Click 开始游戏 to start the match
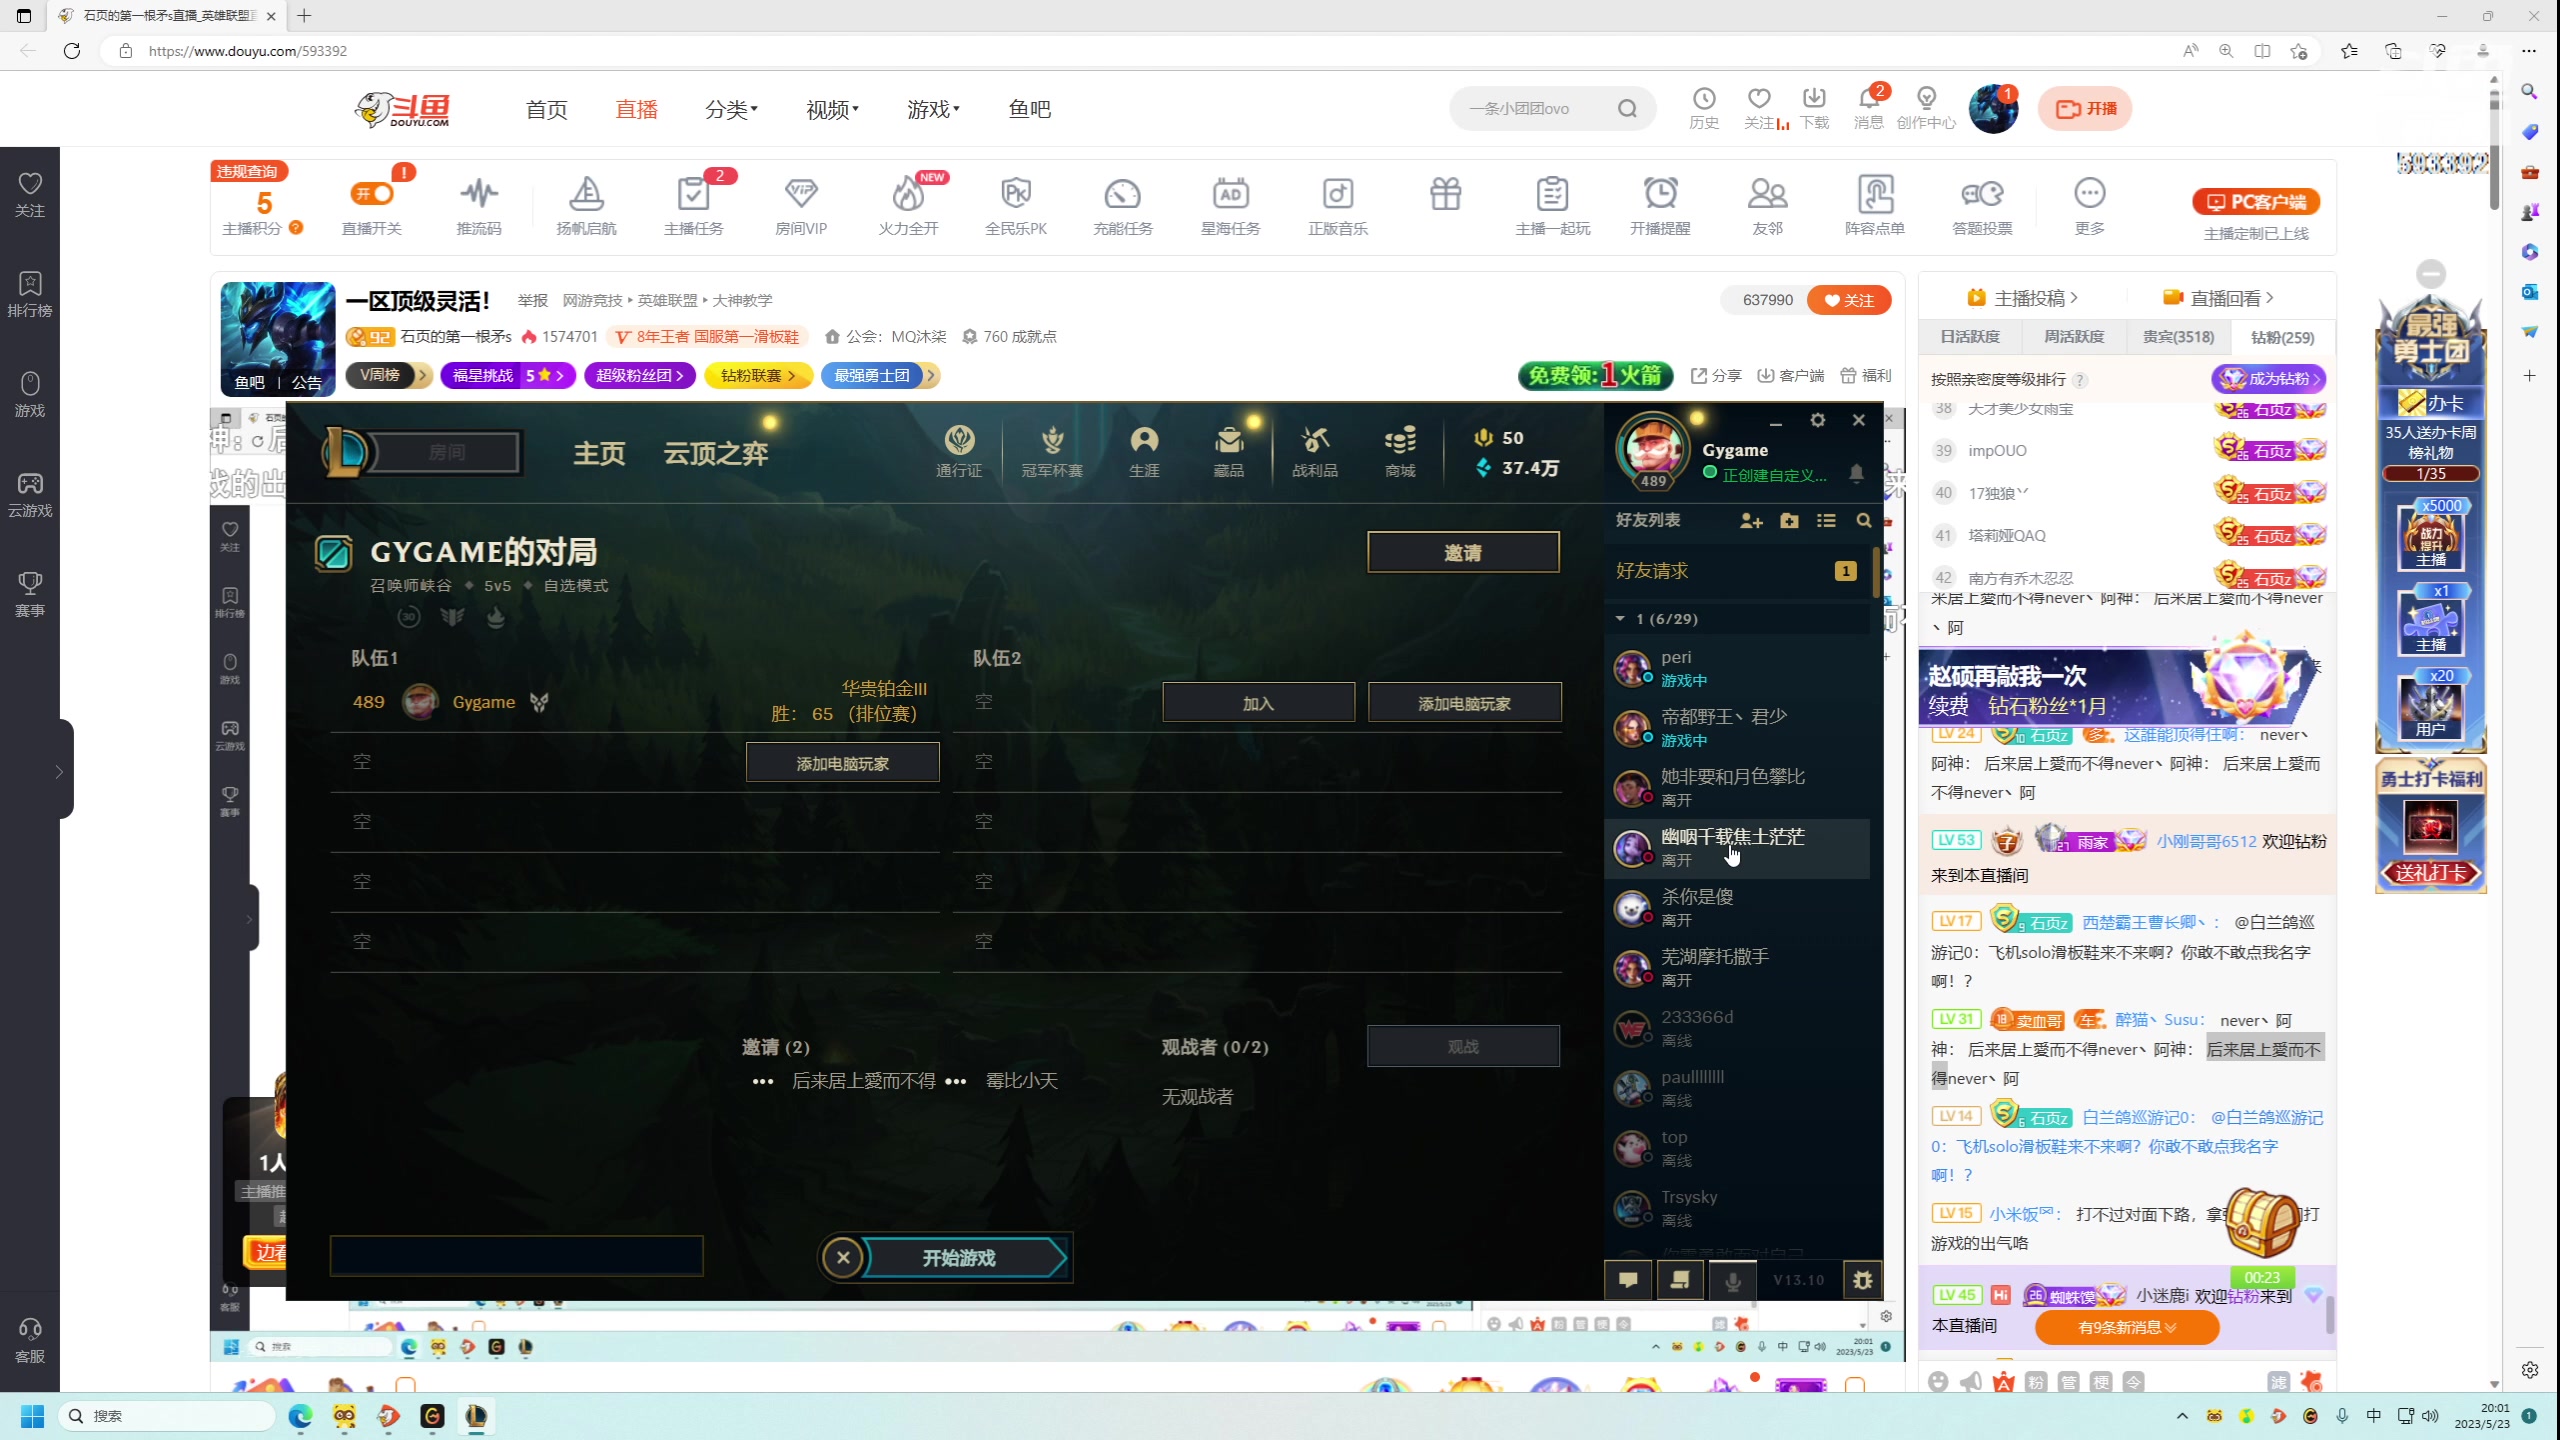This screenshot has height=1440, width=2560. pyautogui.click(x=962, y=1258)
